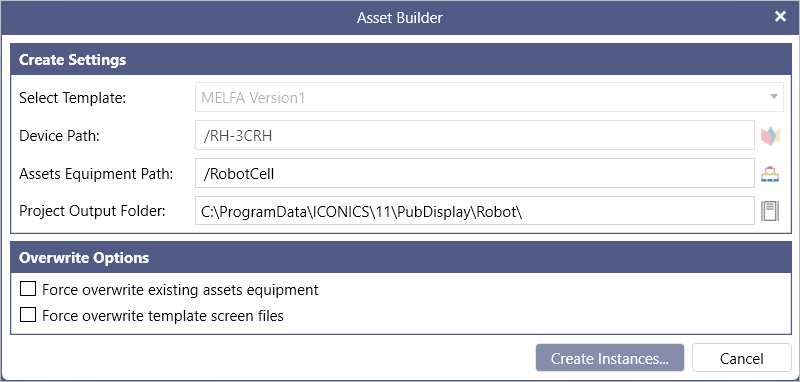Click the Select Template: label
The image size is (800, 382).
72,97
